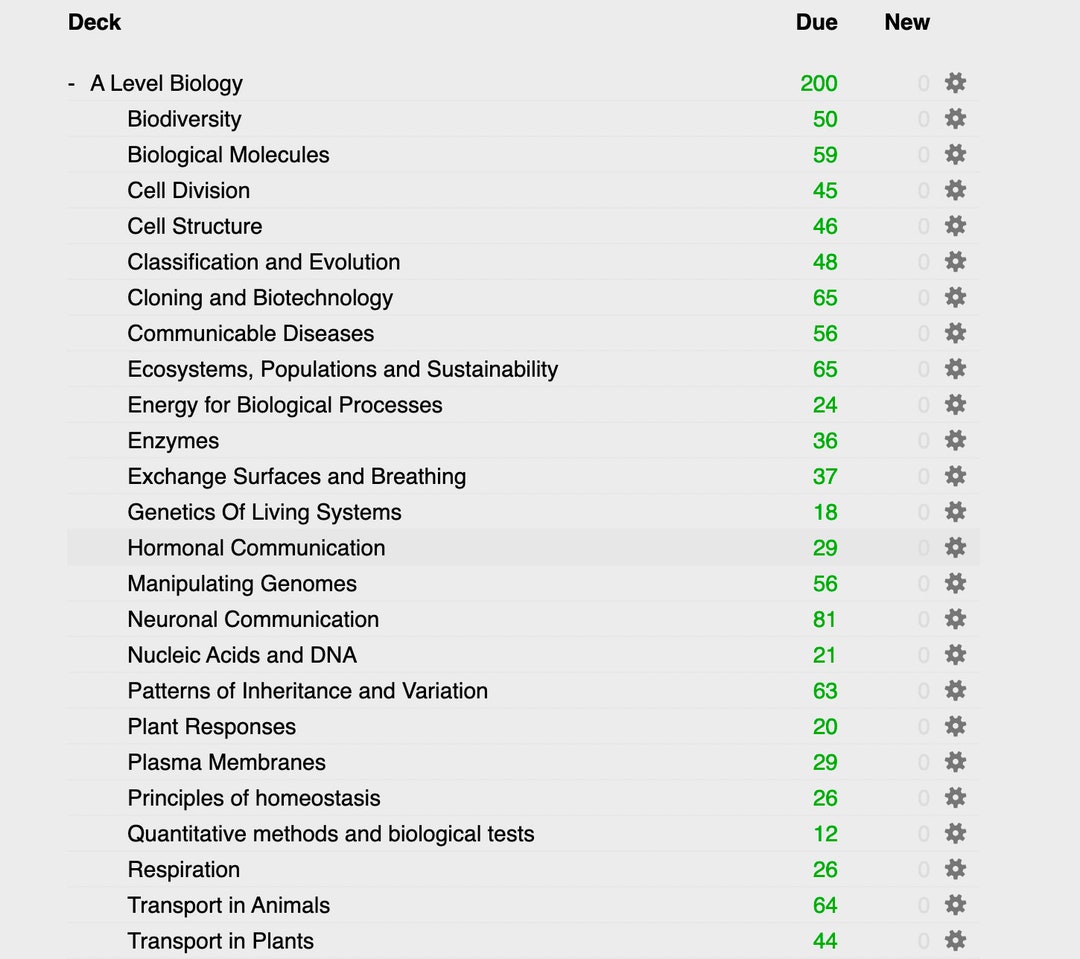Collapse the A Level Biology deck

[71, 83]
